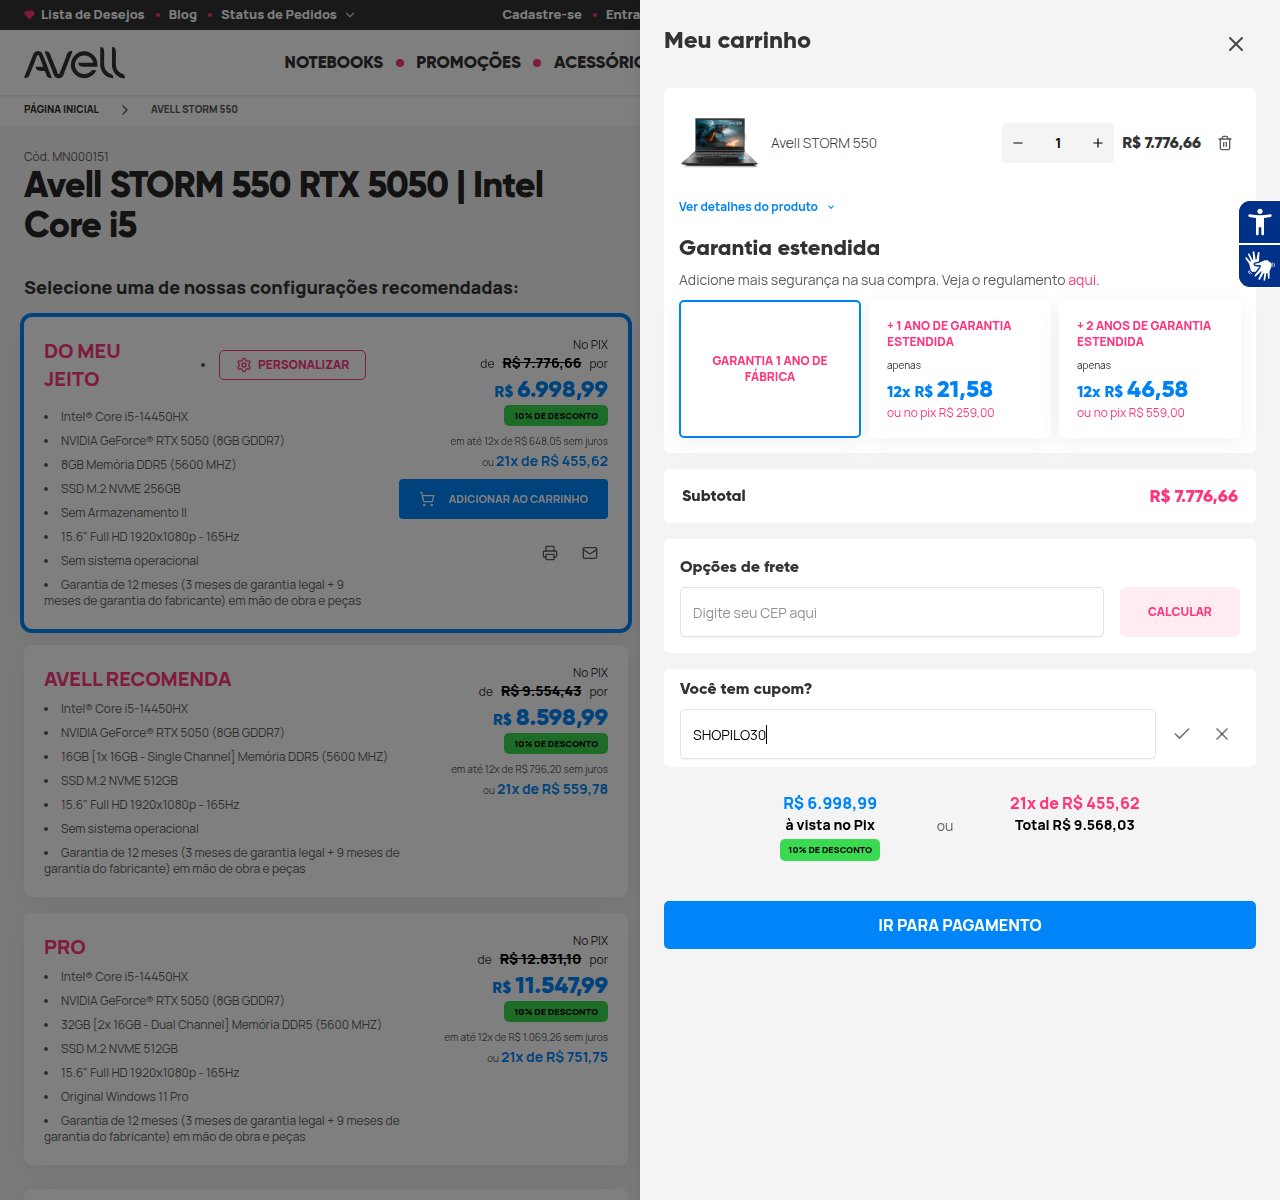Email the DO MEU JEITO configuration
The width and height of the screenshot is (1280, 1200).
590,553
